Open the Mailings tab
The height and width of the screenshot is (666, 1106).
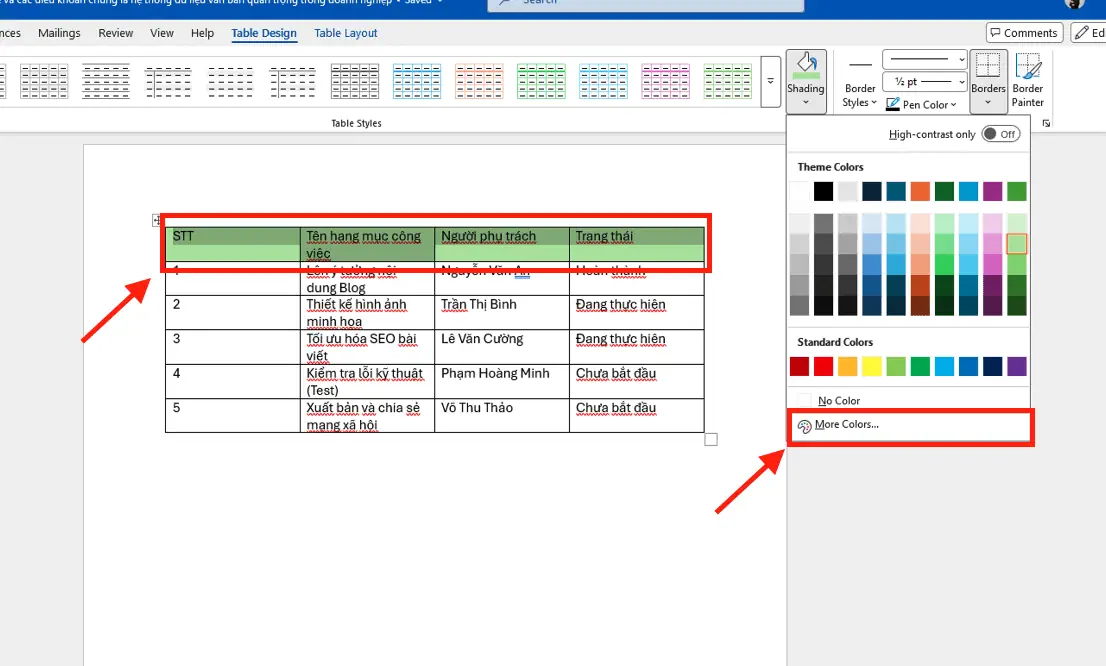point(59,33)
